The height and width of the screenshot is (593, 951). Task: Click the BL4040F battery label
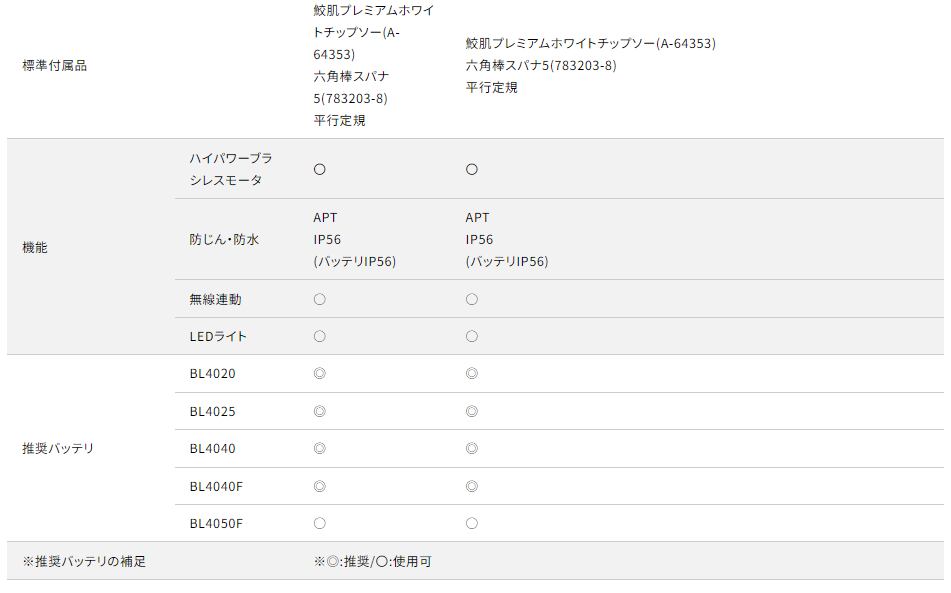tap(216, 486)
